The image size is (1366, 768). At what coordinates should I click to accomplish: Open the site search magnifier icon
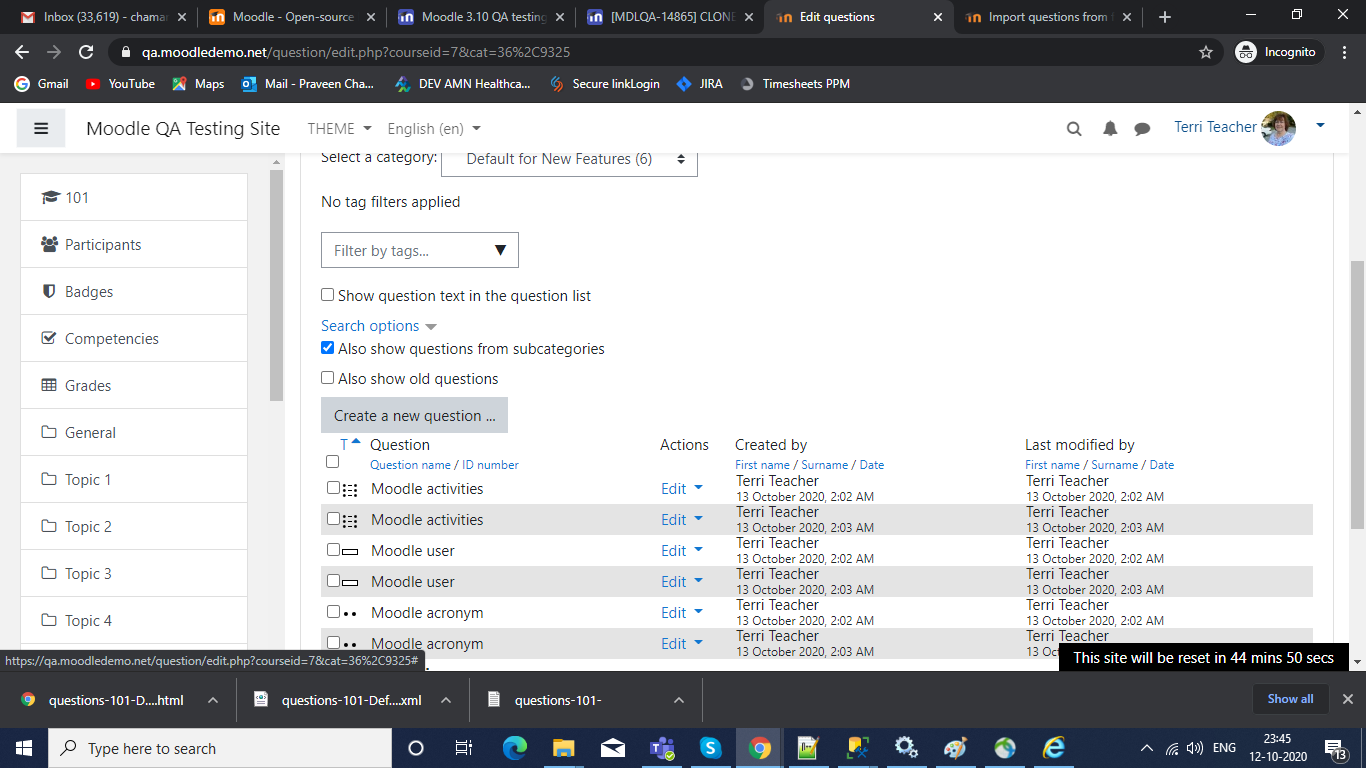(x=1074, y=128)
